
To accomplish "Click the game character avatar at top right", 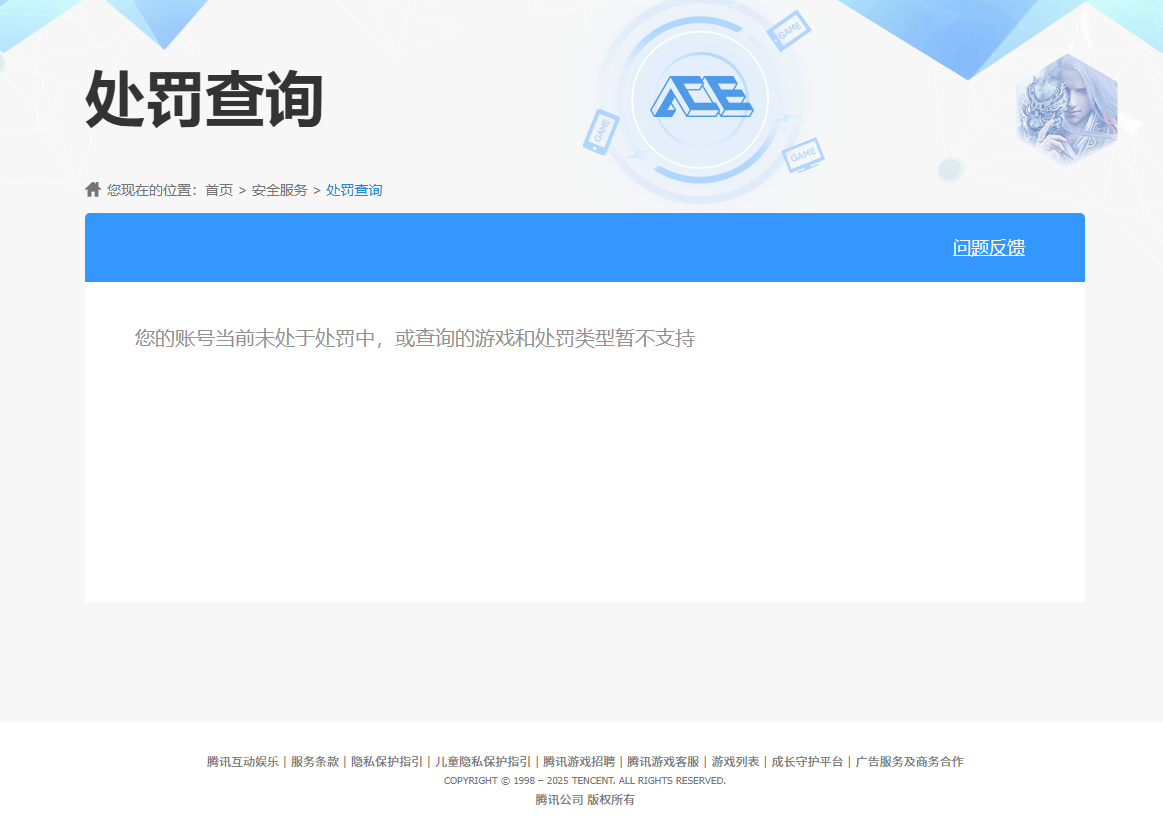I will click(1066, 110).
